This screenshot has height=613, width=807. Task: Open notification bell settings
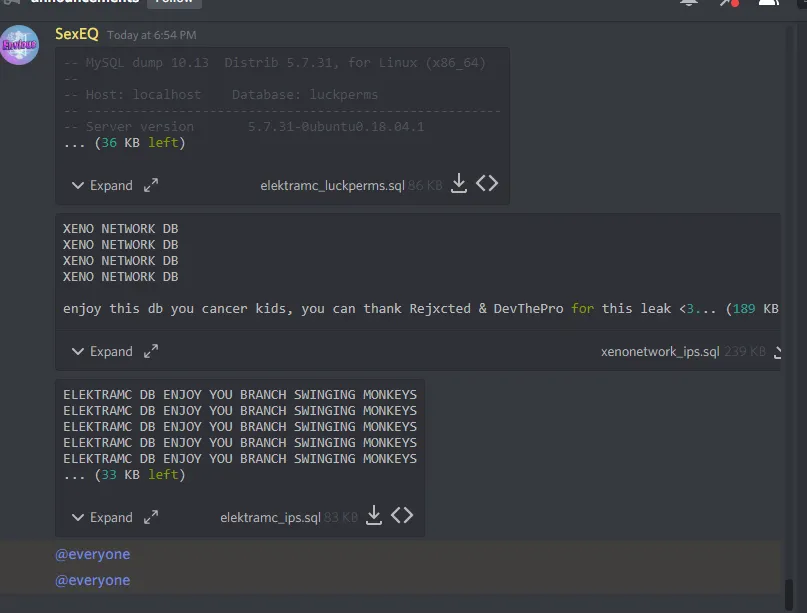pos(689,2)
